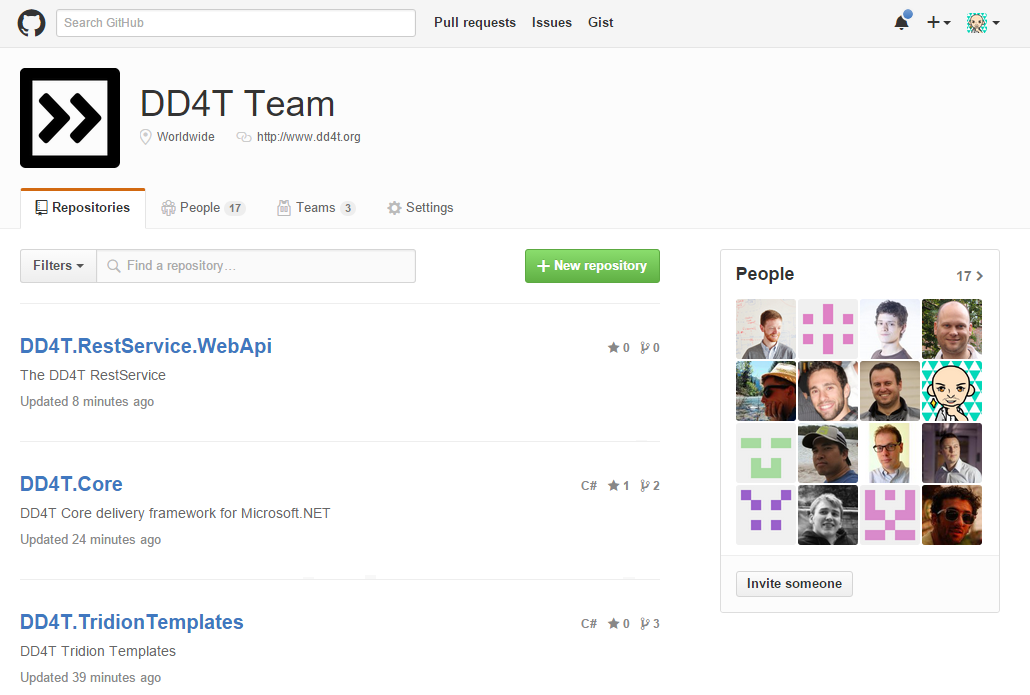1030x695 pixels.
Task: Click the fork count for DD4T.TridionTemplates
Action: tap(650, 623)
